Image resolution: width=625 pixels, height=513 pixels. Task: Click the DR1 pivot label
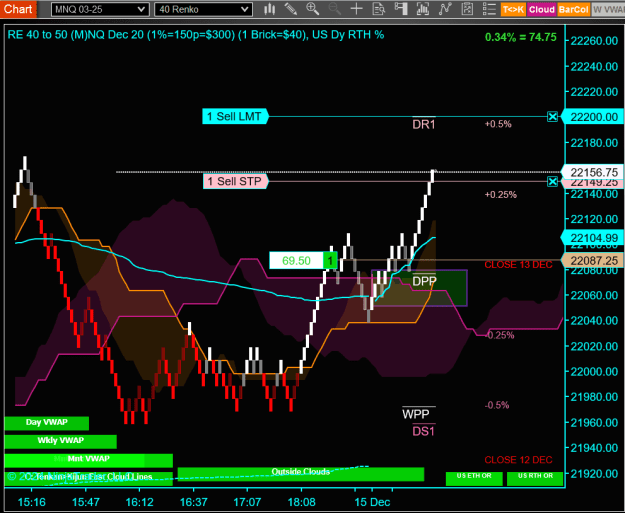tap(423, 125)
